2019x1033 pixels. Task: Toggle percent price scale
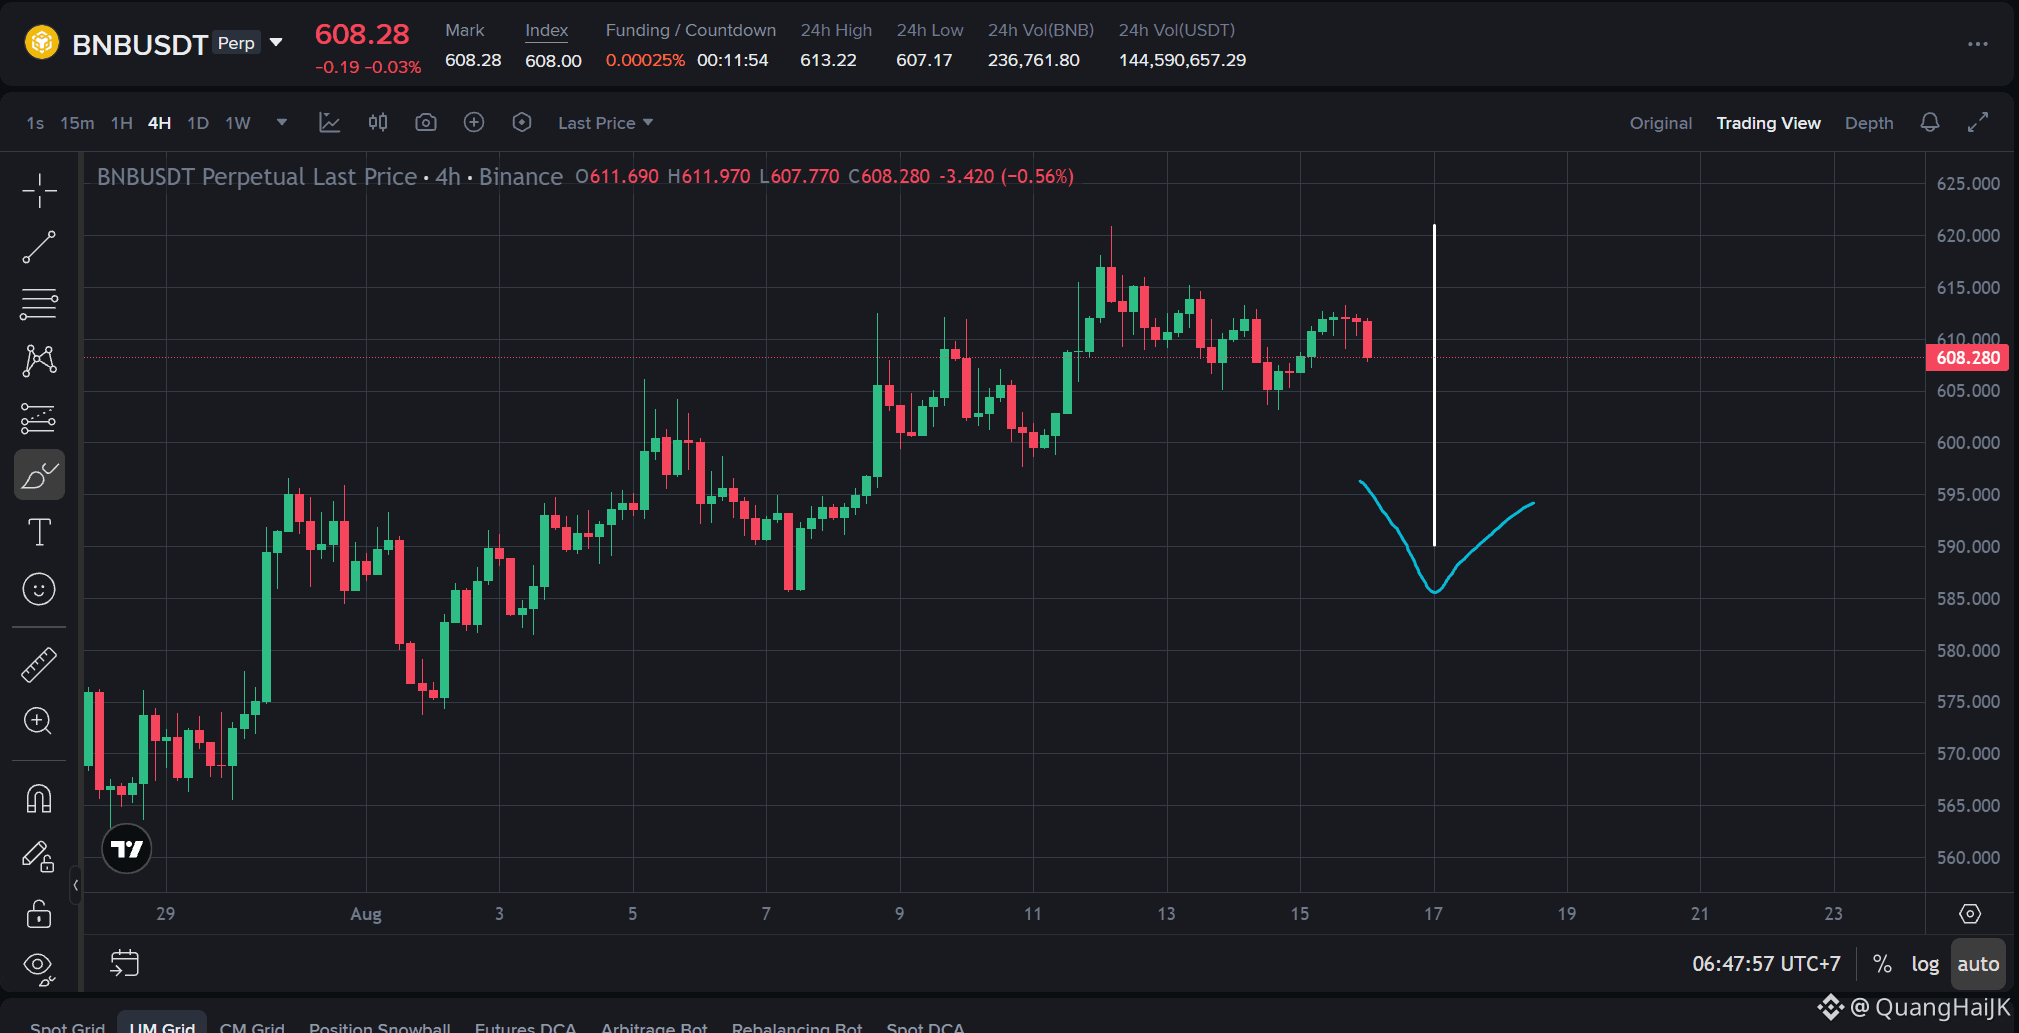point(1882,964)
